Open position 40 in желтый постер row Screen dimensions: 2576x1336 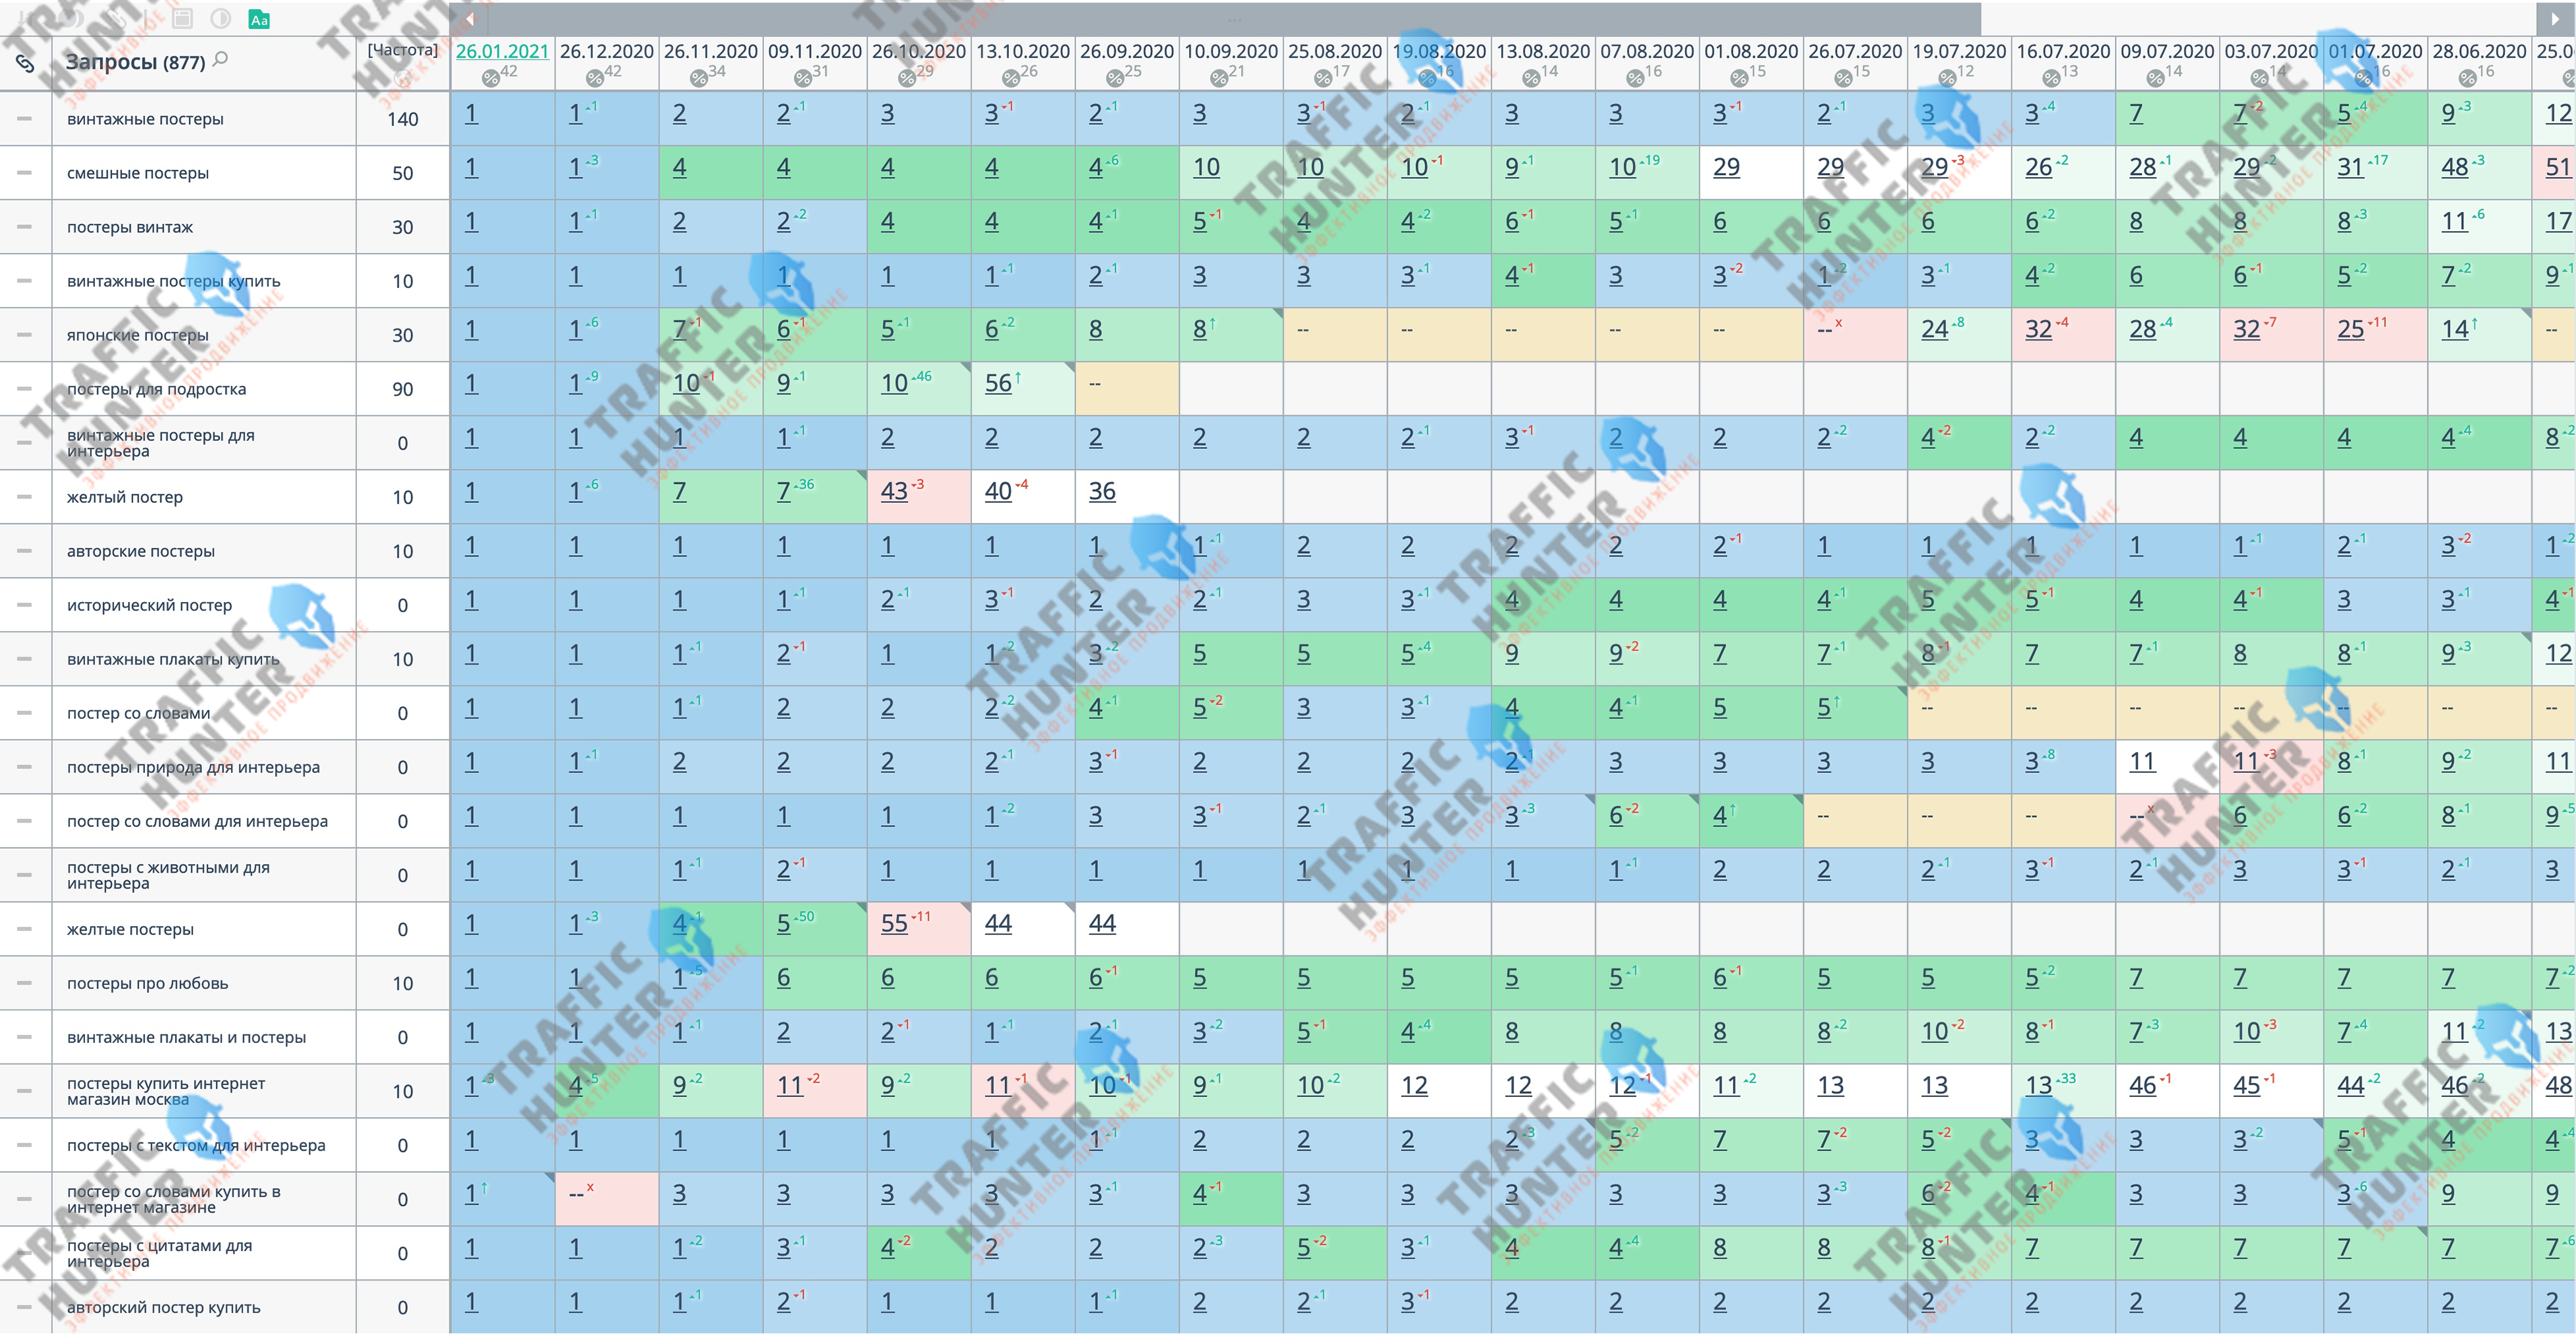click(998, 492)
